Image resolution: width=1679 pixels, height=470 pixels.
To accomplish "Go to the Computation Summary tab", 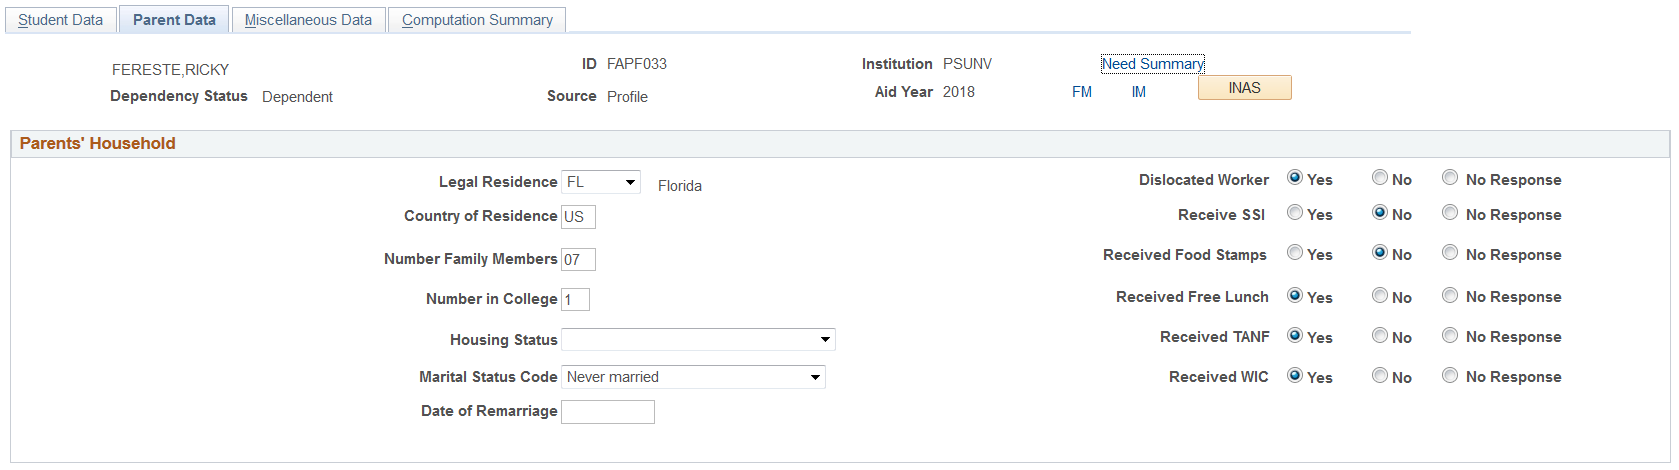I will tap(477, 20).
